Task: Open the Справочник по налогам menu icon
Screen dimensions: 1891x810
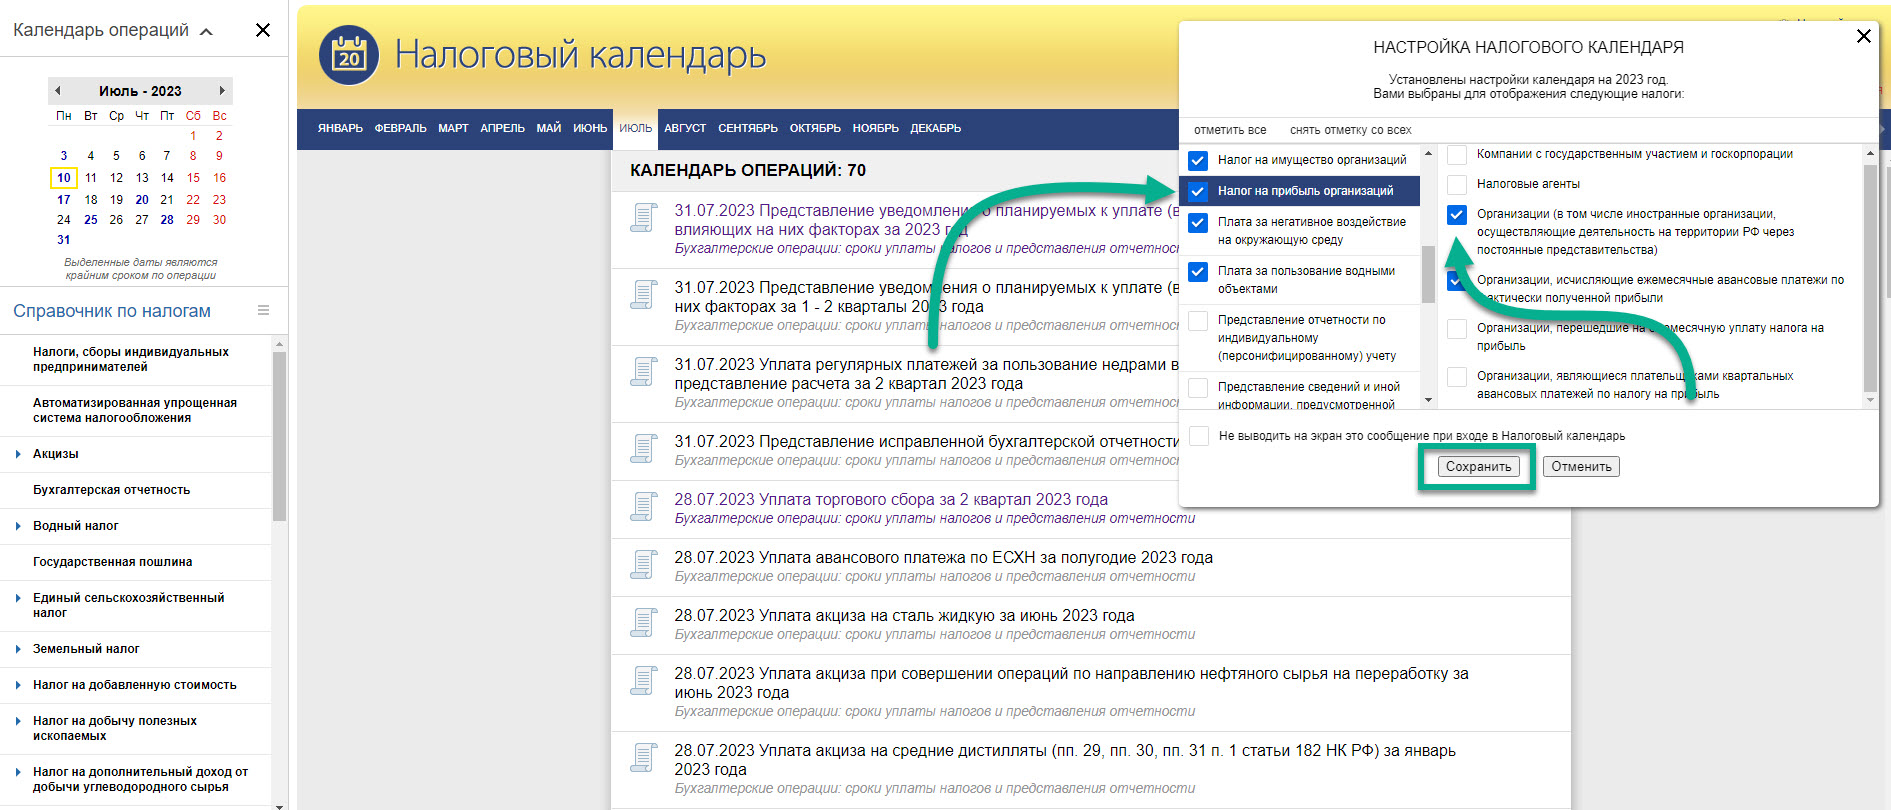Action: pyautogui.click(x=263, y=311)
